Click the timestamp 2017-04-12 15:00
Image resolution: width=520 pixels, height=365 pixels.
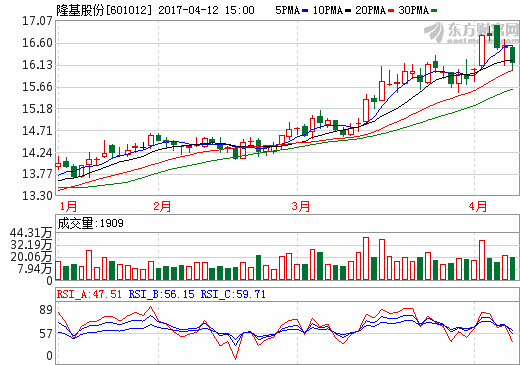[x=206, y=10]
